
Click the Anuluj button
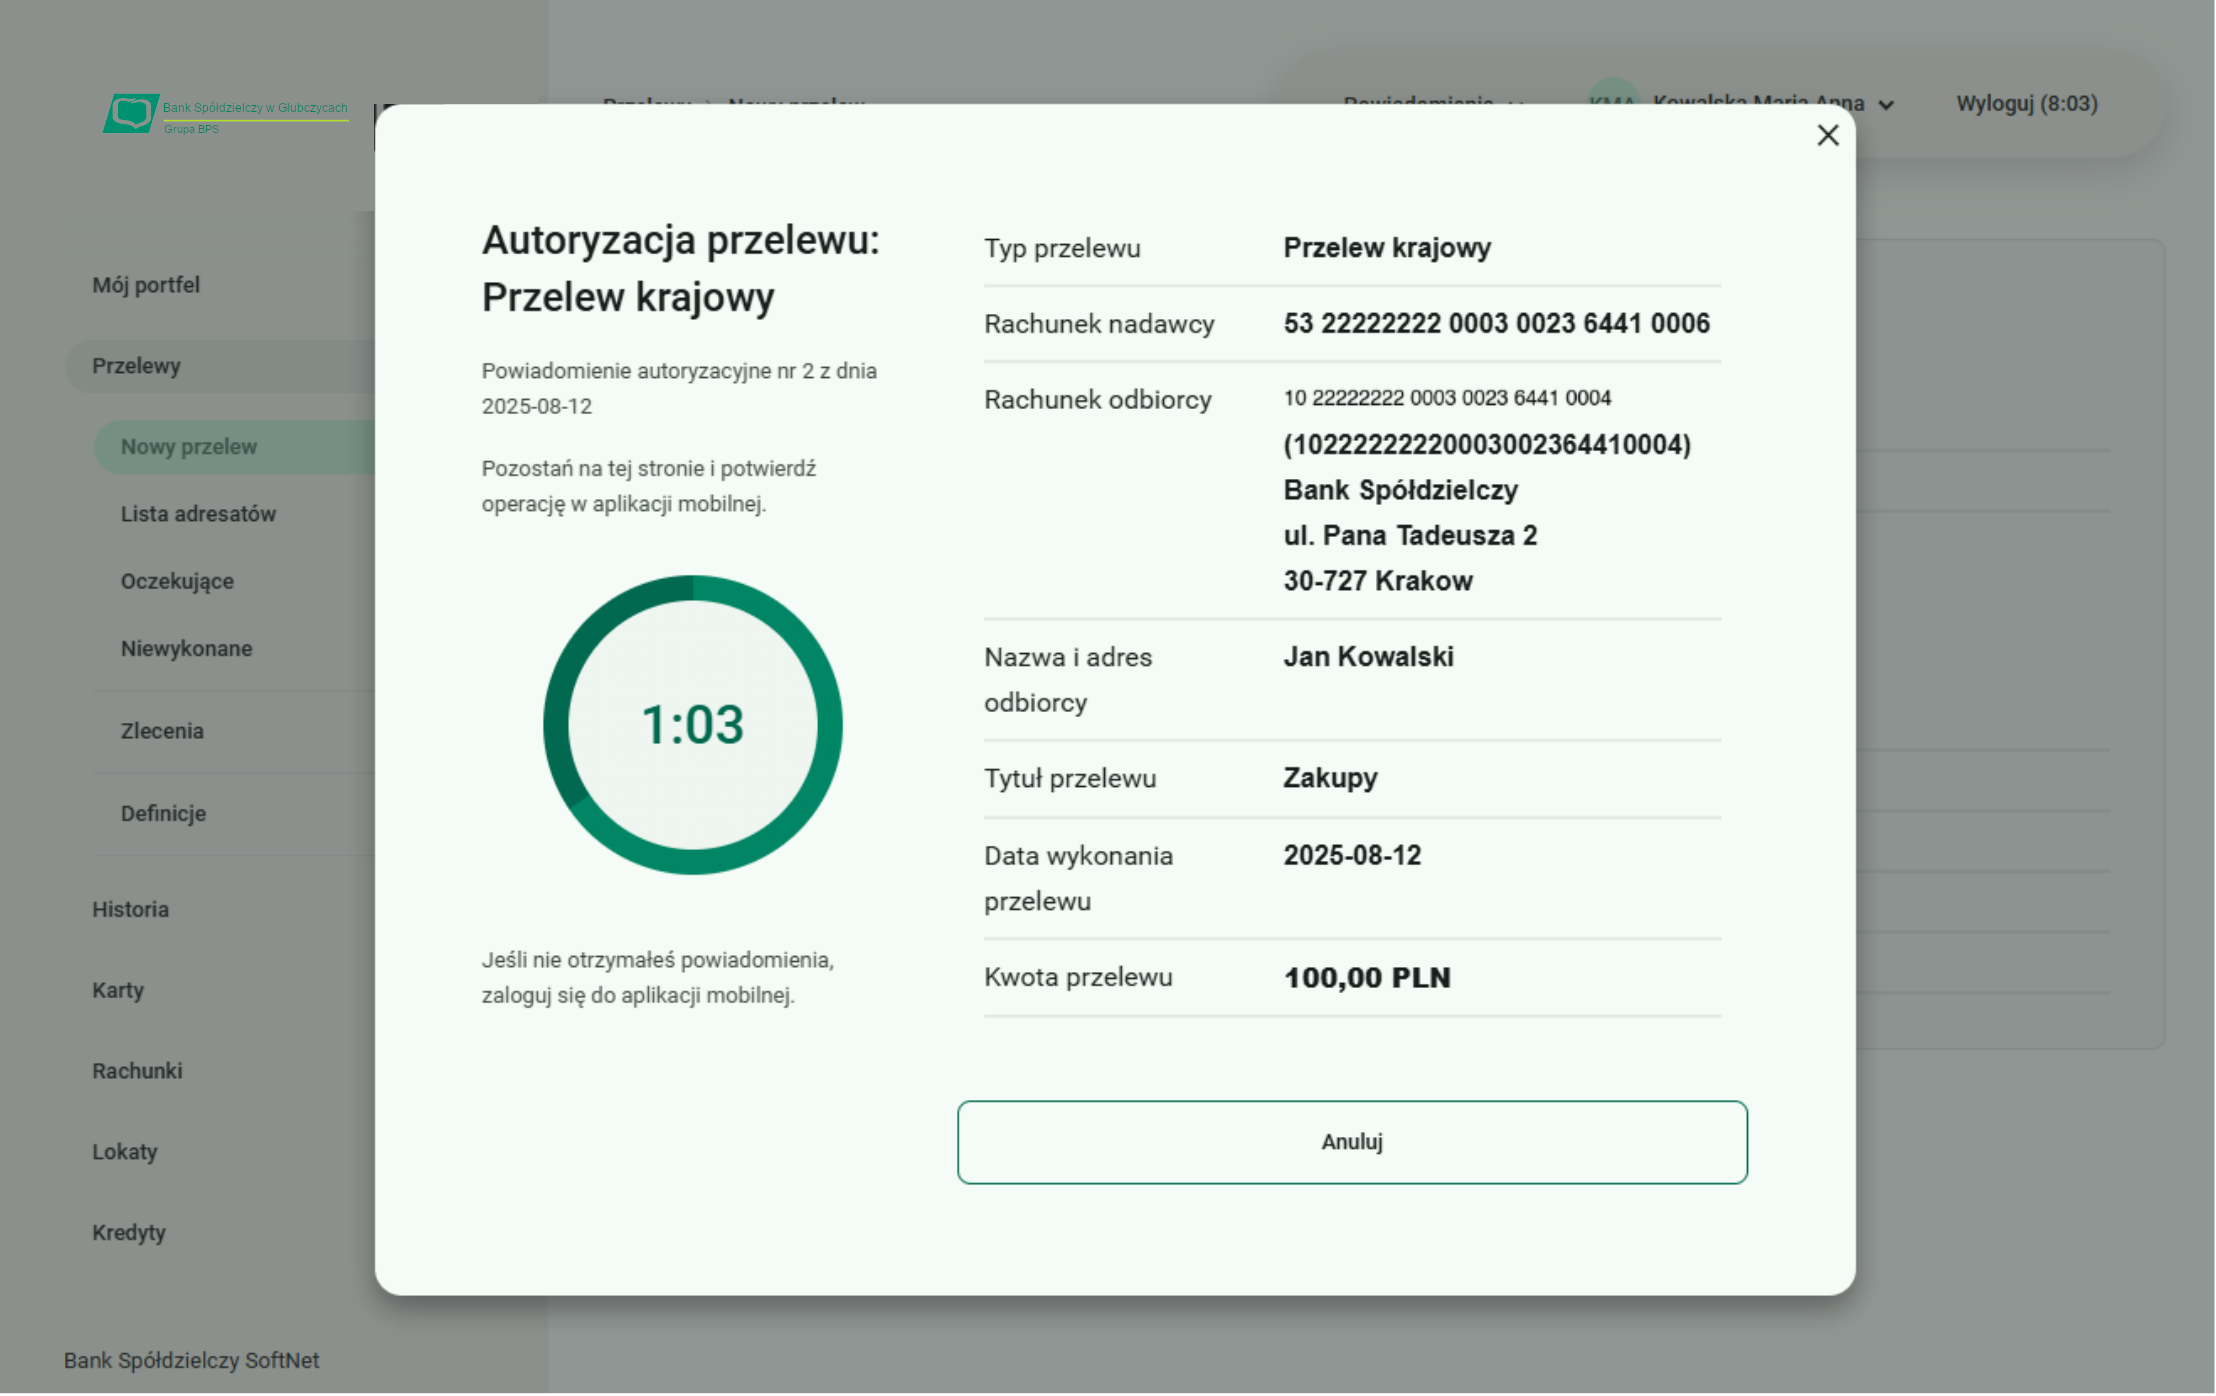tap(1351, 1142)
